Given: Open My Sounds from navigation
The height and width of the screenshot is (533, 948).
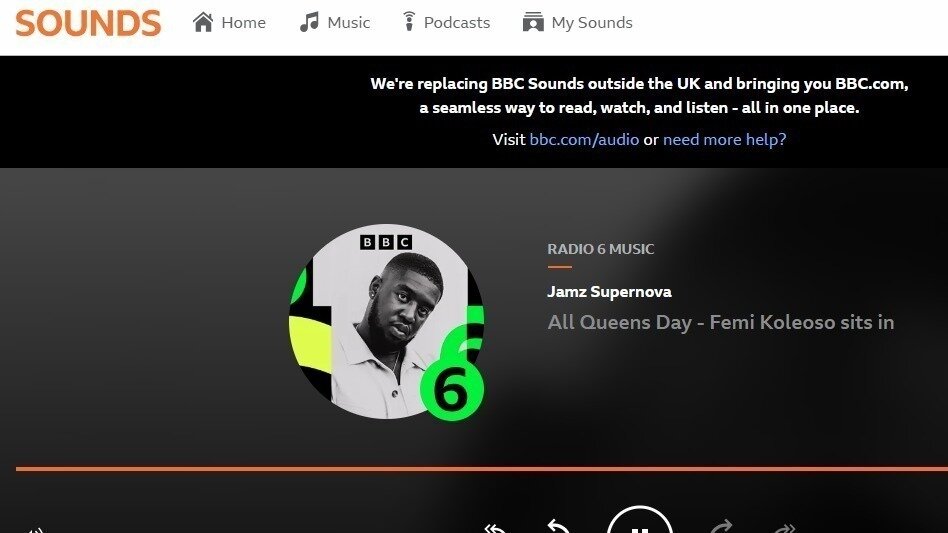Looking at the screenshot, I should pyautogui.click(x=577, y=22).
